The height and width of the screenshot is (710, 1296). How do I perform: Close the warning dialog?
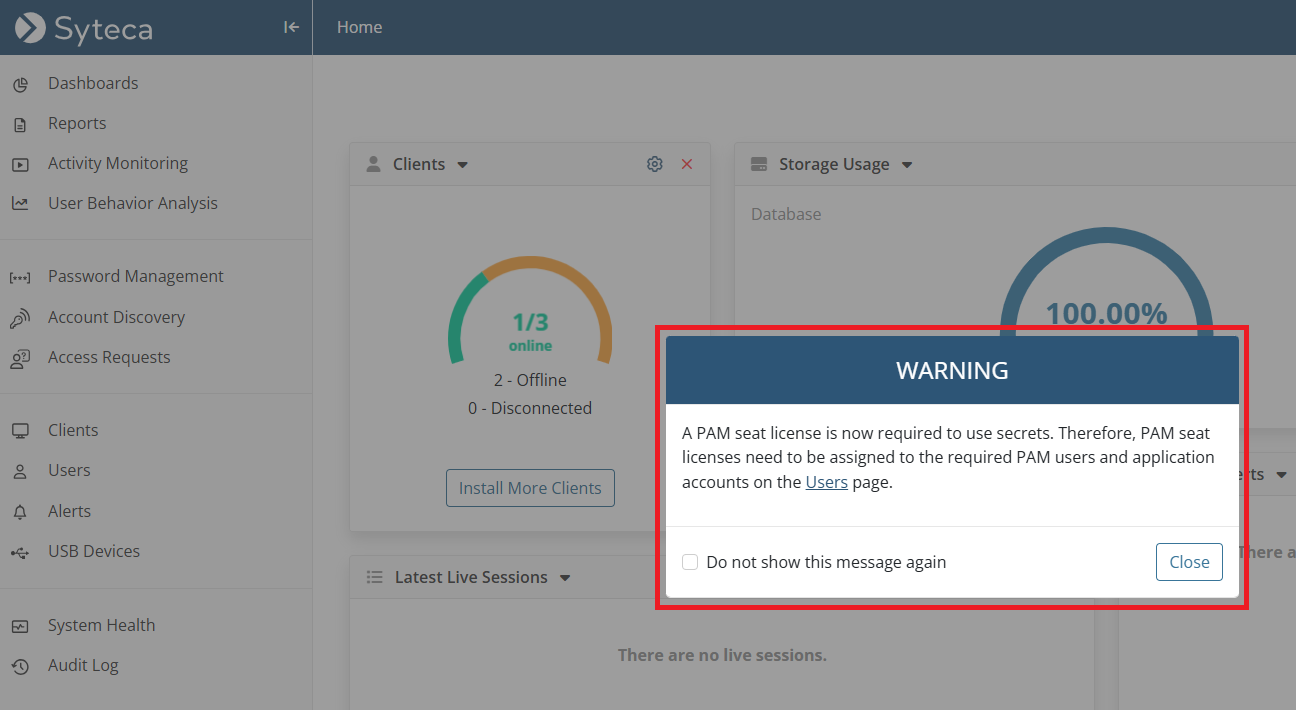(1189, 562)
